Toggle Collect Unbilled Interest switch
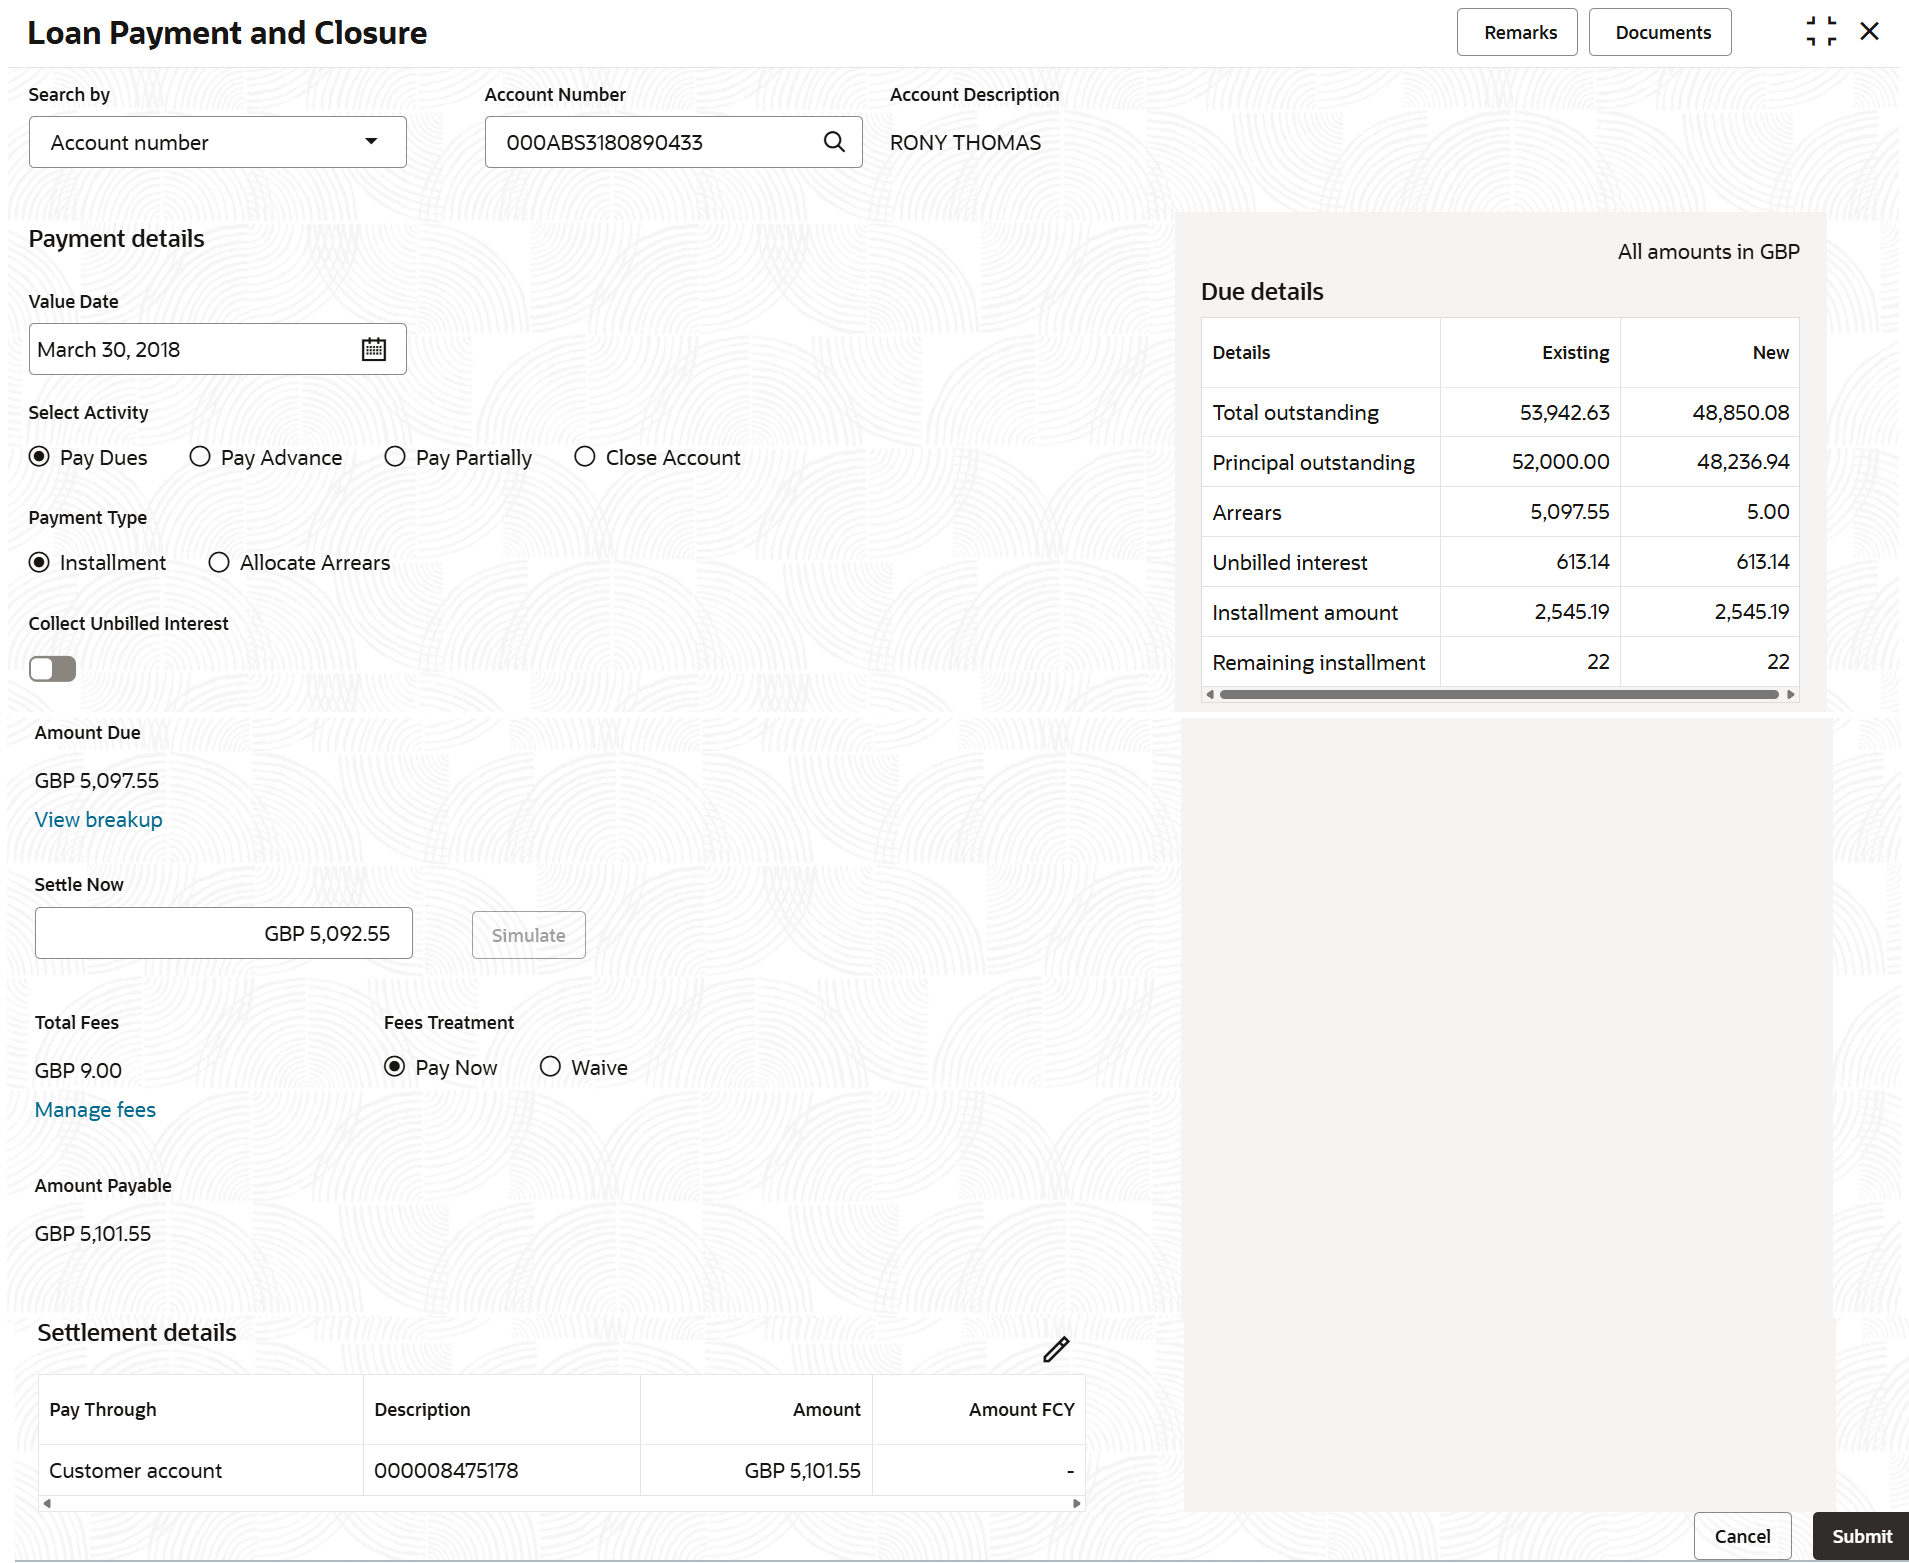Image resolution: width=1909 pixels, height=1563 pixels. 53,669
